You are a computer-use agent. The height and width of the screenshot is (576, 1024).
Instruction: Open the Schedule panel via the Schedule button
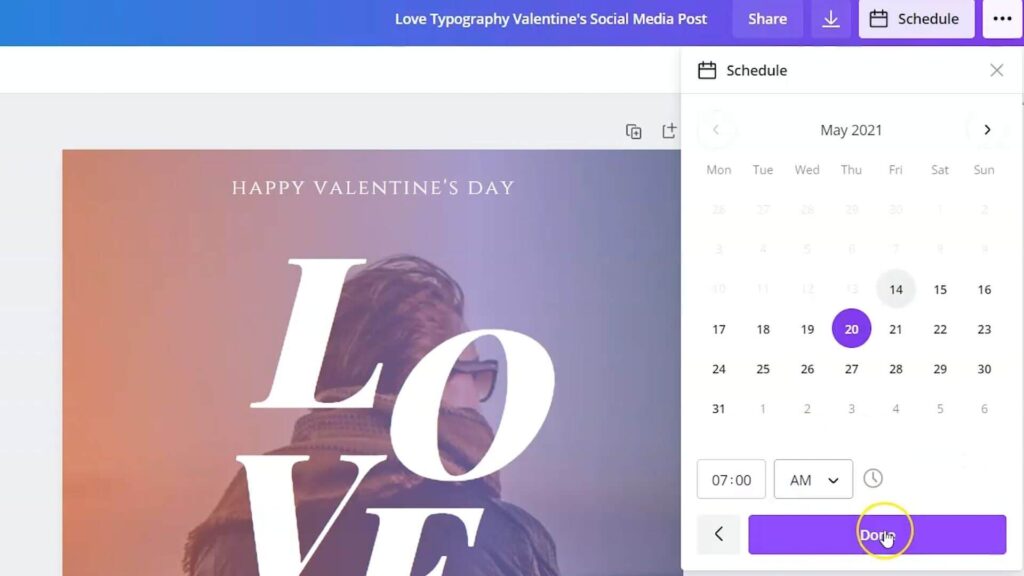click(916, 18)
